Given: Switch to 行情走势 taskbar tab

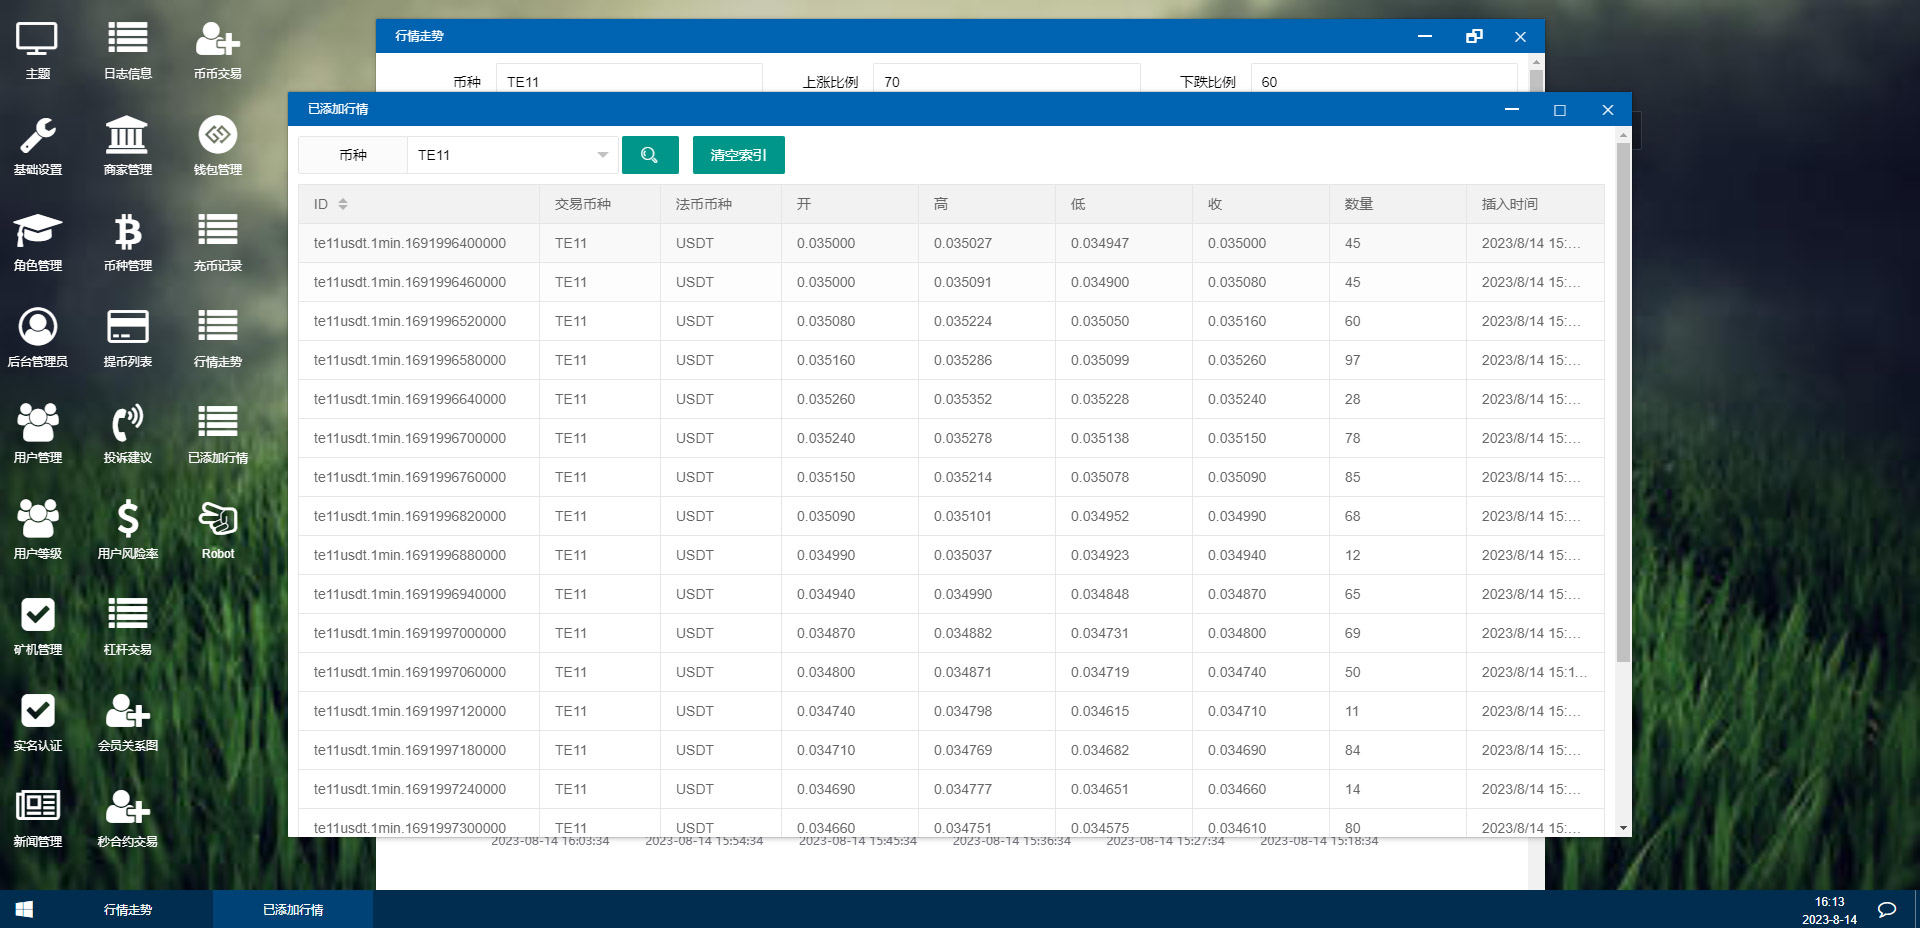Looking at the screenshot, I should [128, 909].
